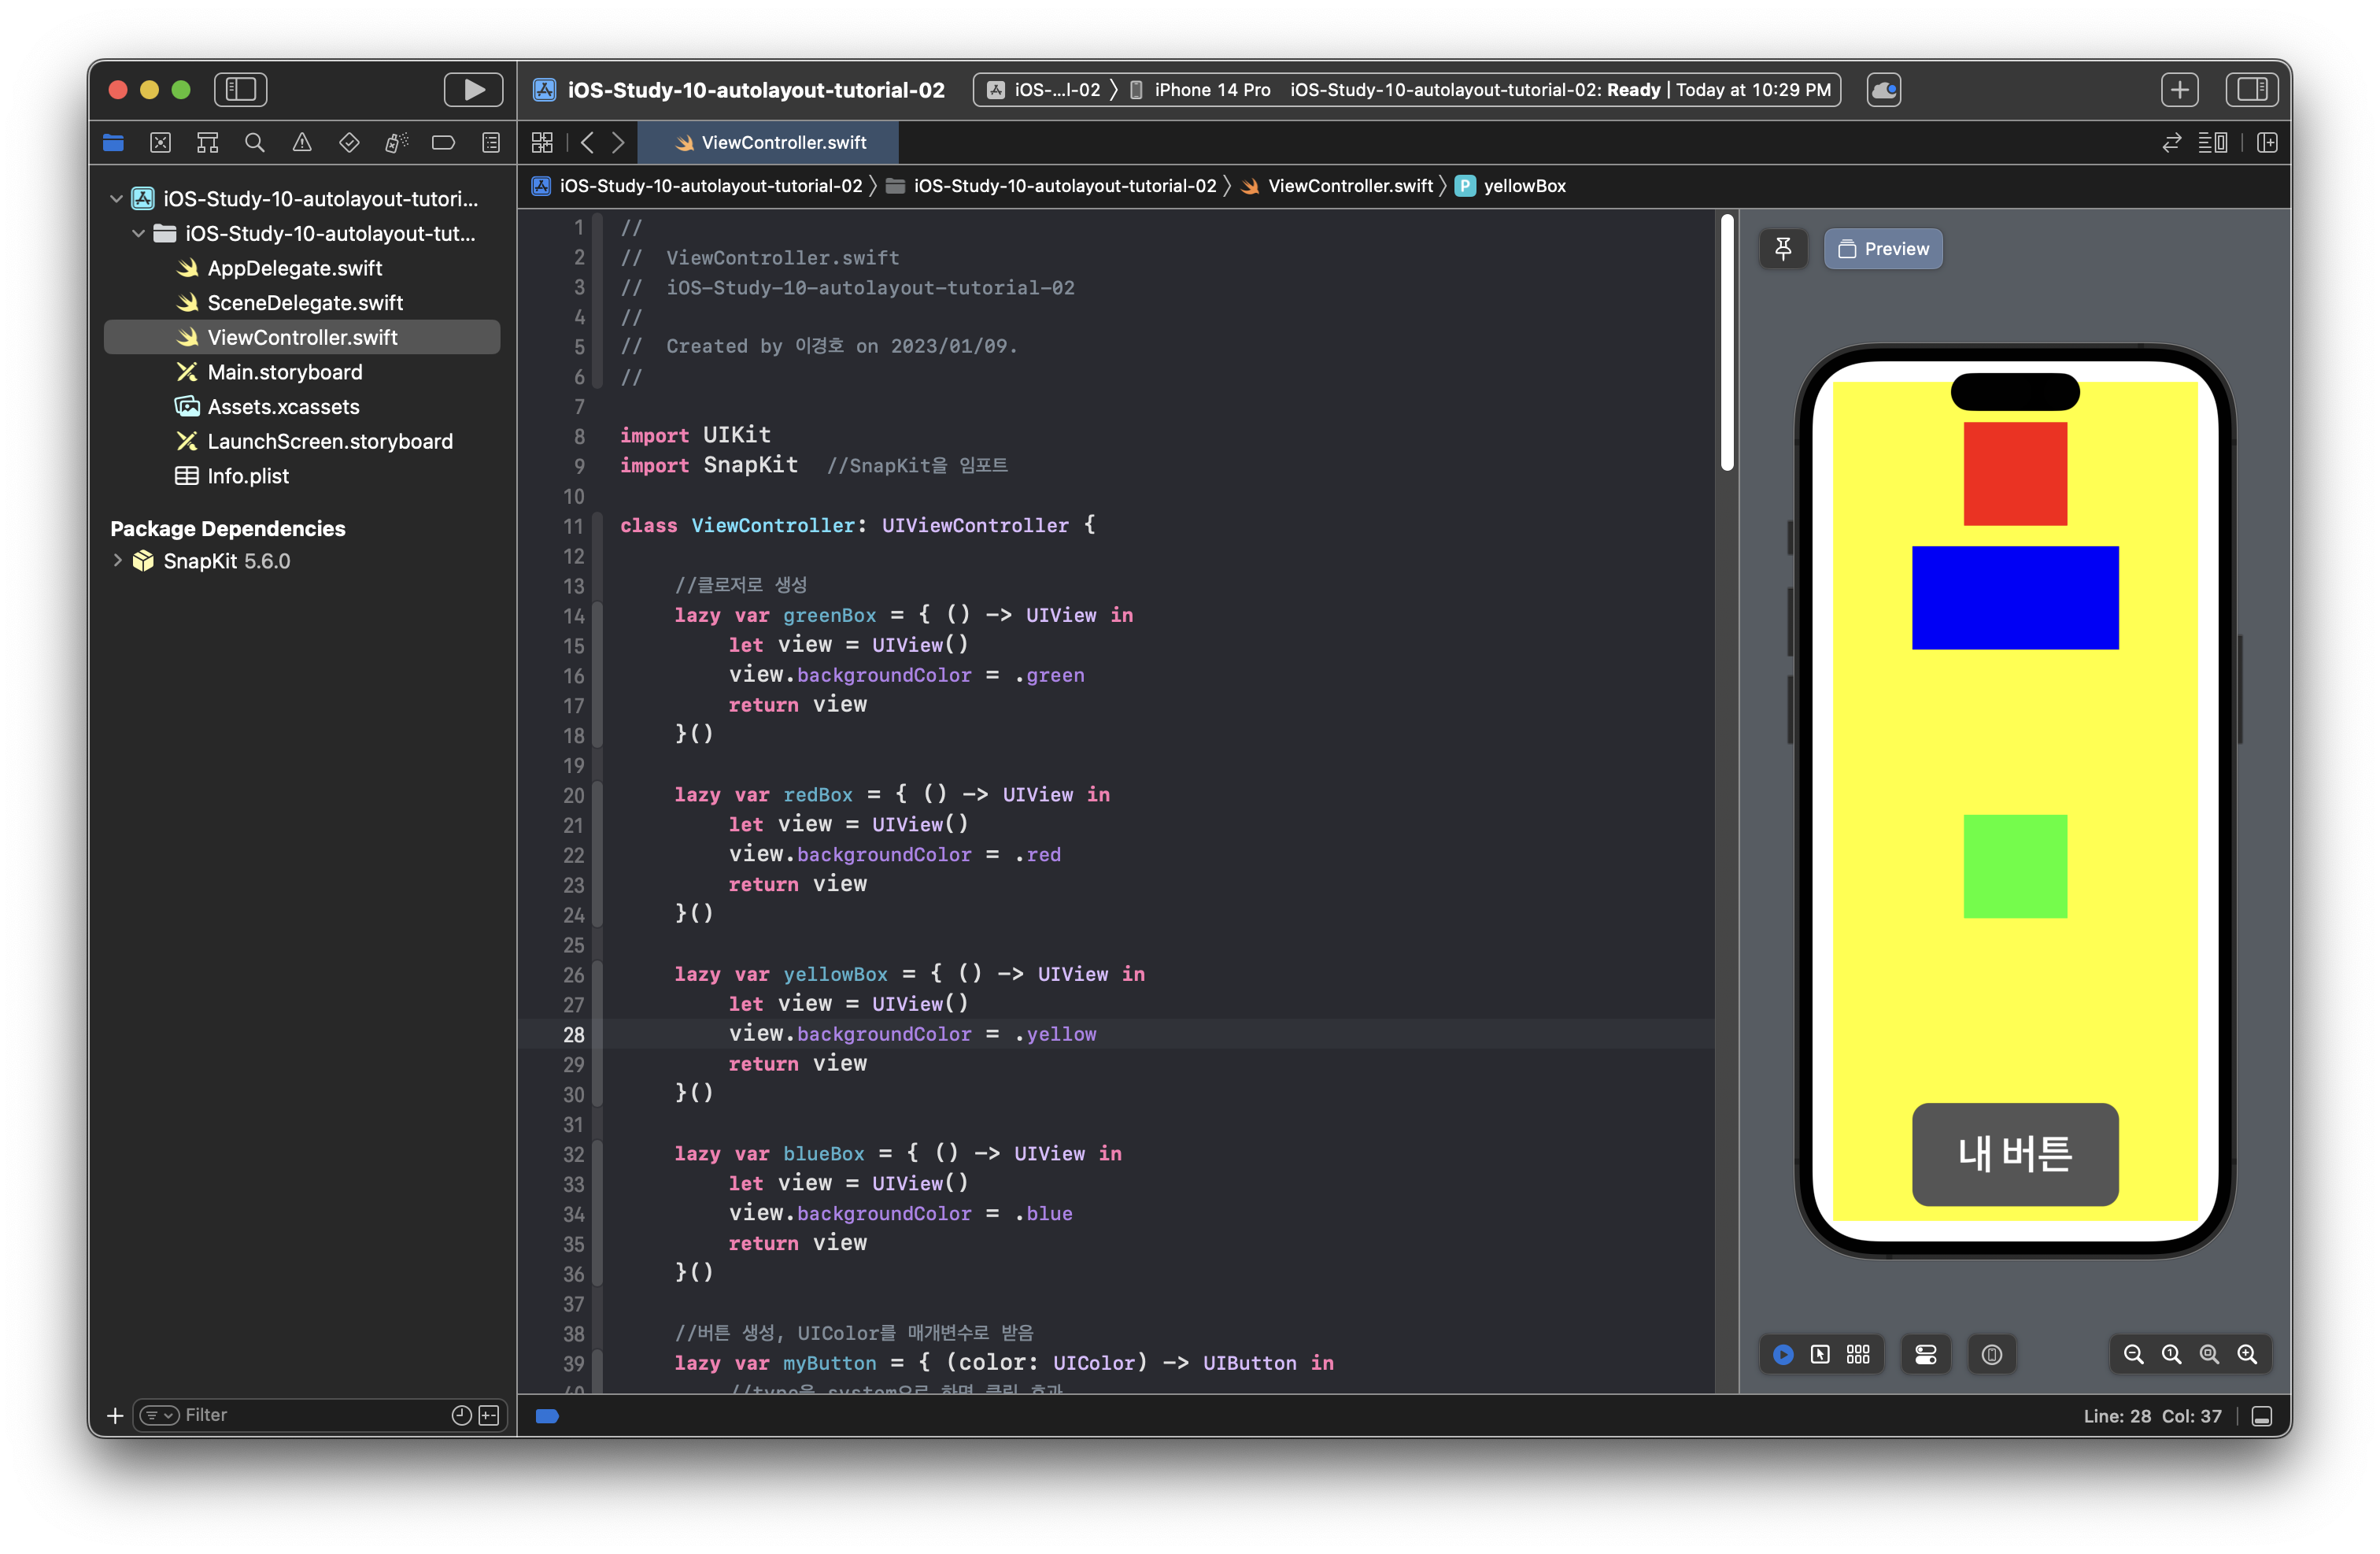Open the find navigator magnifier icon
Viewport: 2380px width, 1554px height.
[255, 143]
